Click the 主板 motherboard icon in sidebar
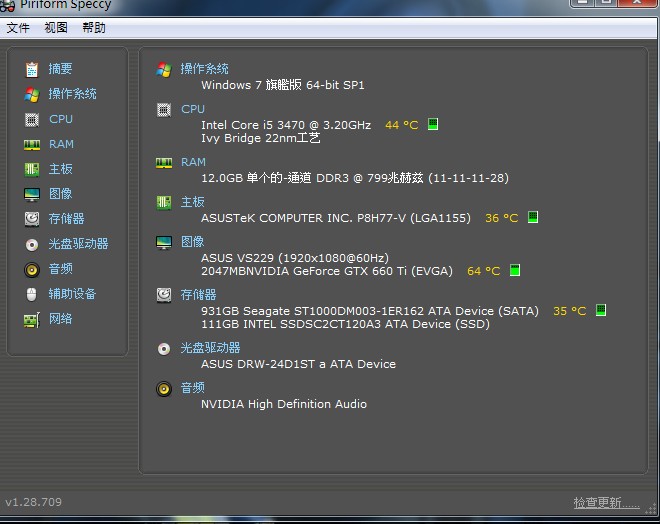Image resolution: width=660 pixels, height=524 pixels. [x=32, y=170]
